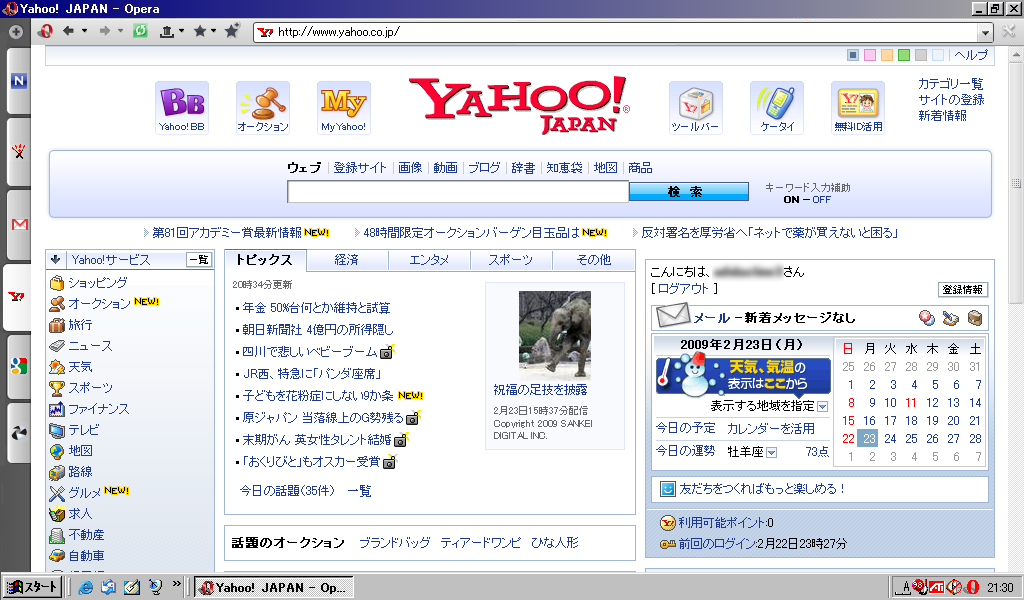Viewport: 1024px width, 600px height.
Task: Open the ヘルプ link
Action: pos(971,55)
